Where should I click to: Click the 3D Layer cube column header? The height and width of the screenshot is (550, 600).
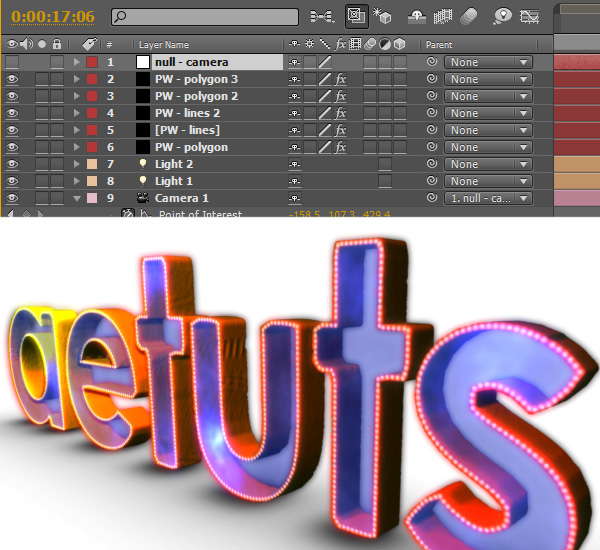[x=400, y=44]
